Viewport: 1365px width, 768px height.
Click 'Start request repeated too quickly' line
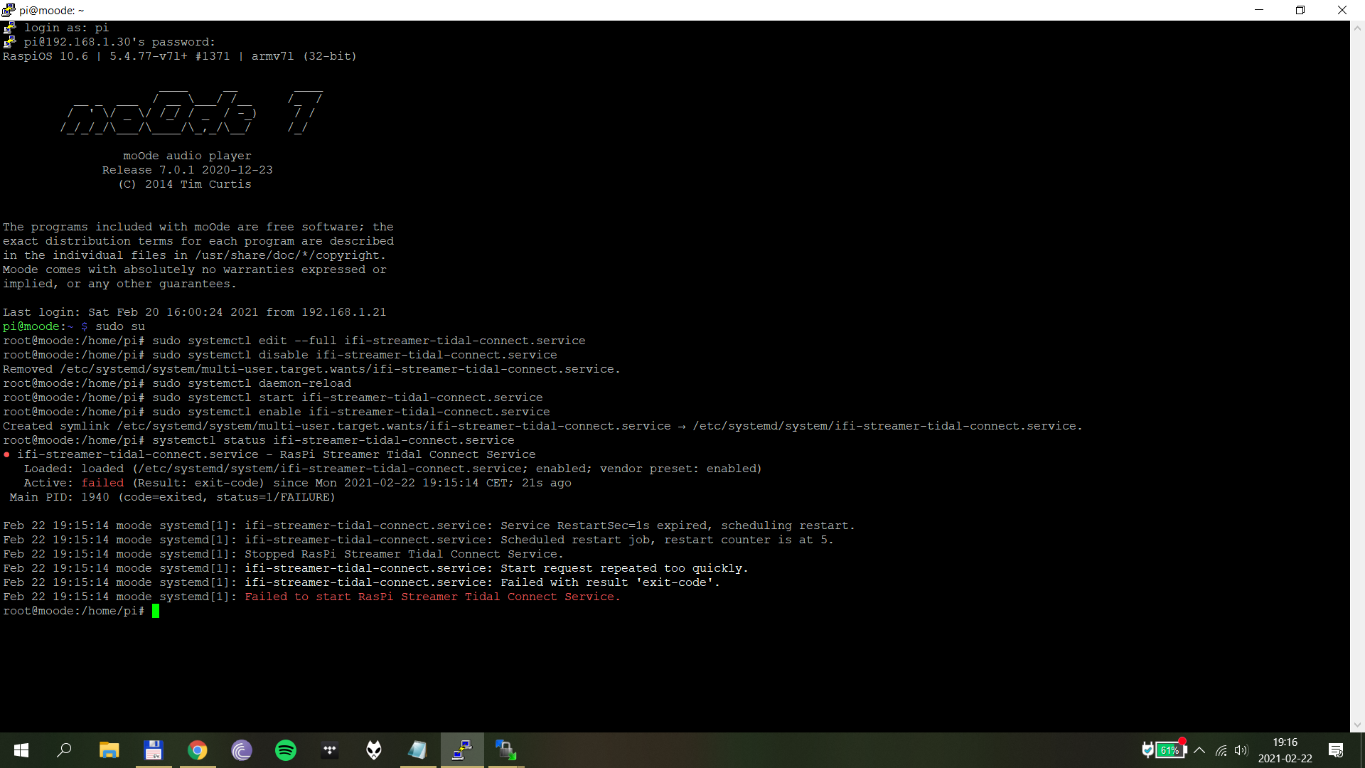click(376, 568)
